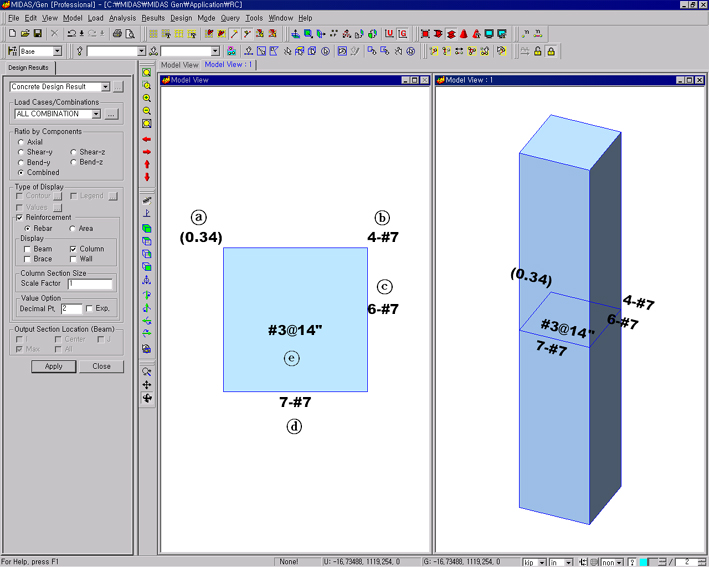Viewport: 709px width, 567px height.
Task: Select the Area radio button
Action: 72,228
